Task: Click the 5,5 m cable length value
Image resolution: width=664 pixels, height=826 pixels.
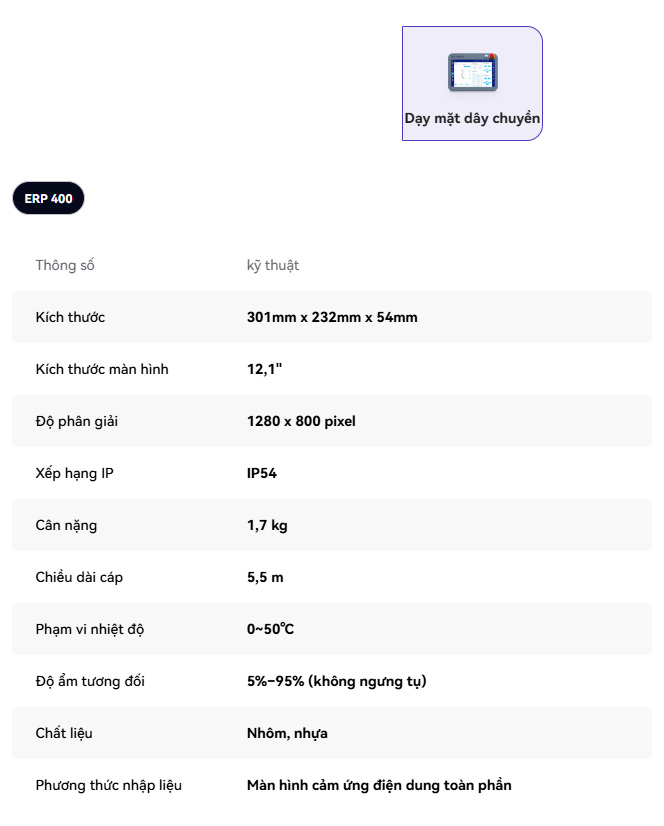Action: coord(265,577)
